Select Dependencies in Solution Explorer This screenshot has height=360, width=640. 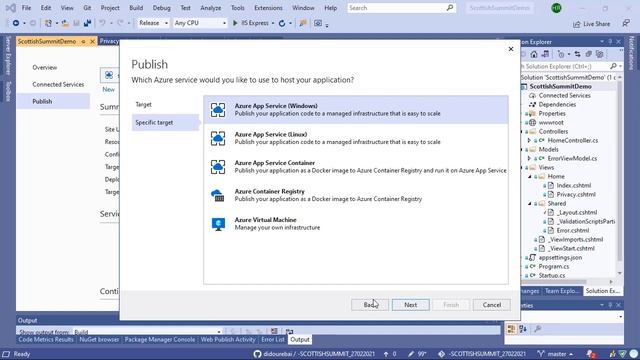[557, 104]
